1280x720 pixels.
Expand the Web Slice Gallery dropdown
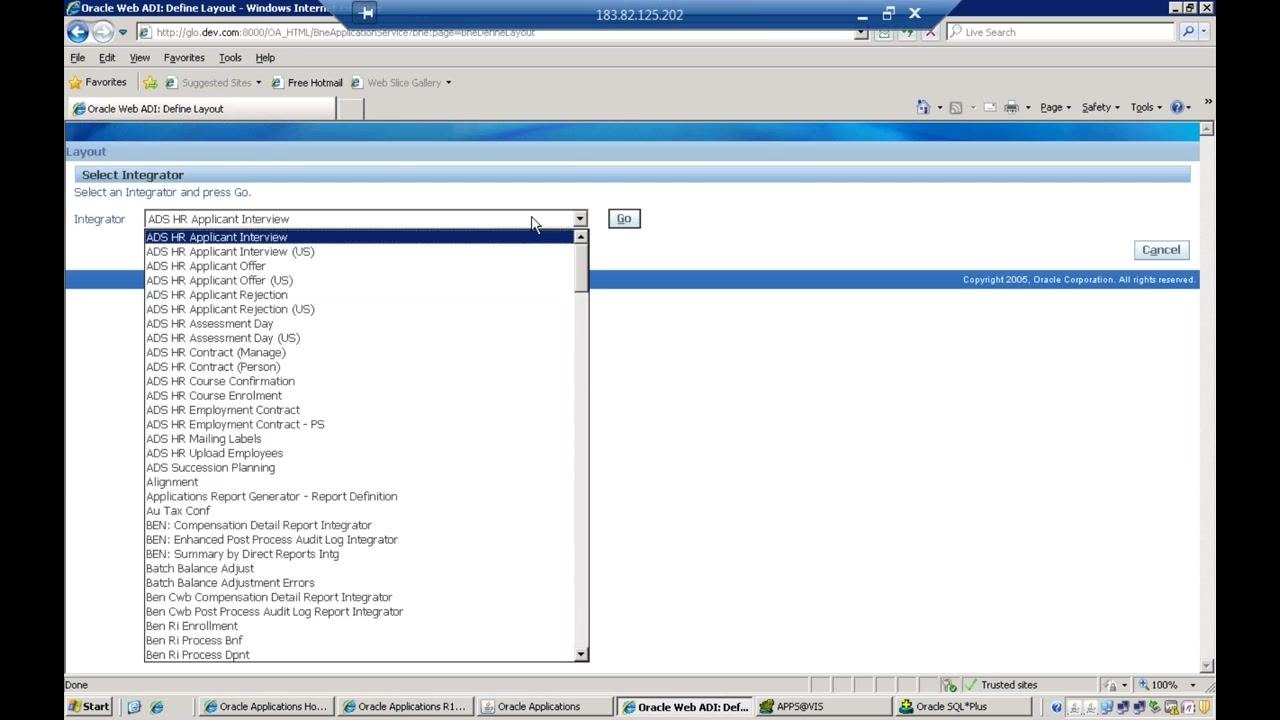point(448,83)
